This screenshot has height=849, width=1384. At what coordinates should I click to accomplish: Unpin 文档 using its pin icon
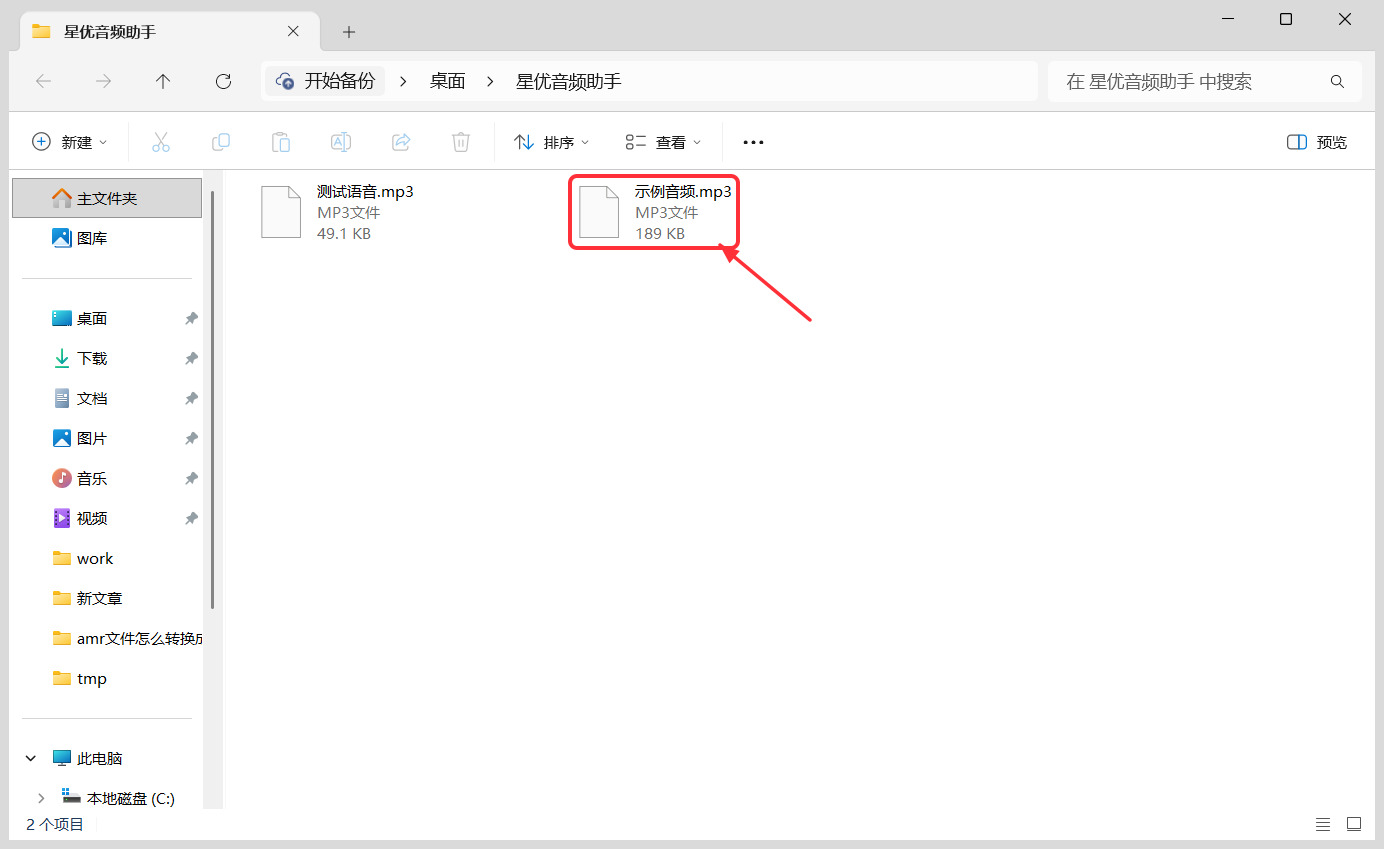tap(191, 399)
